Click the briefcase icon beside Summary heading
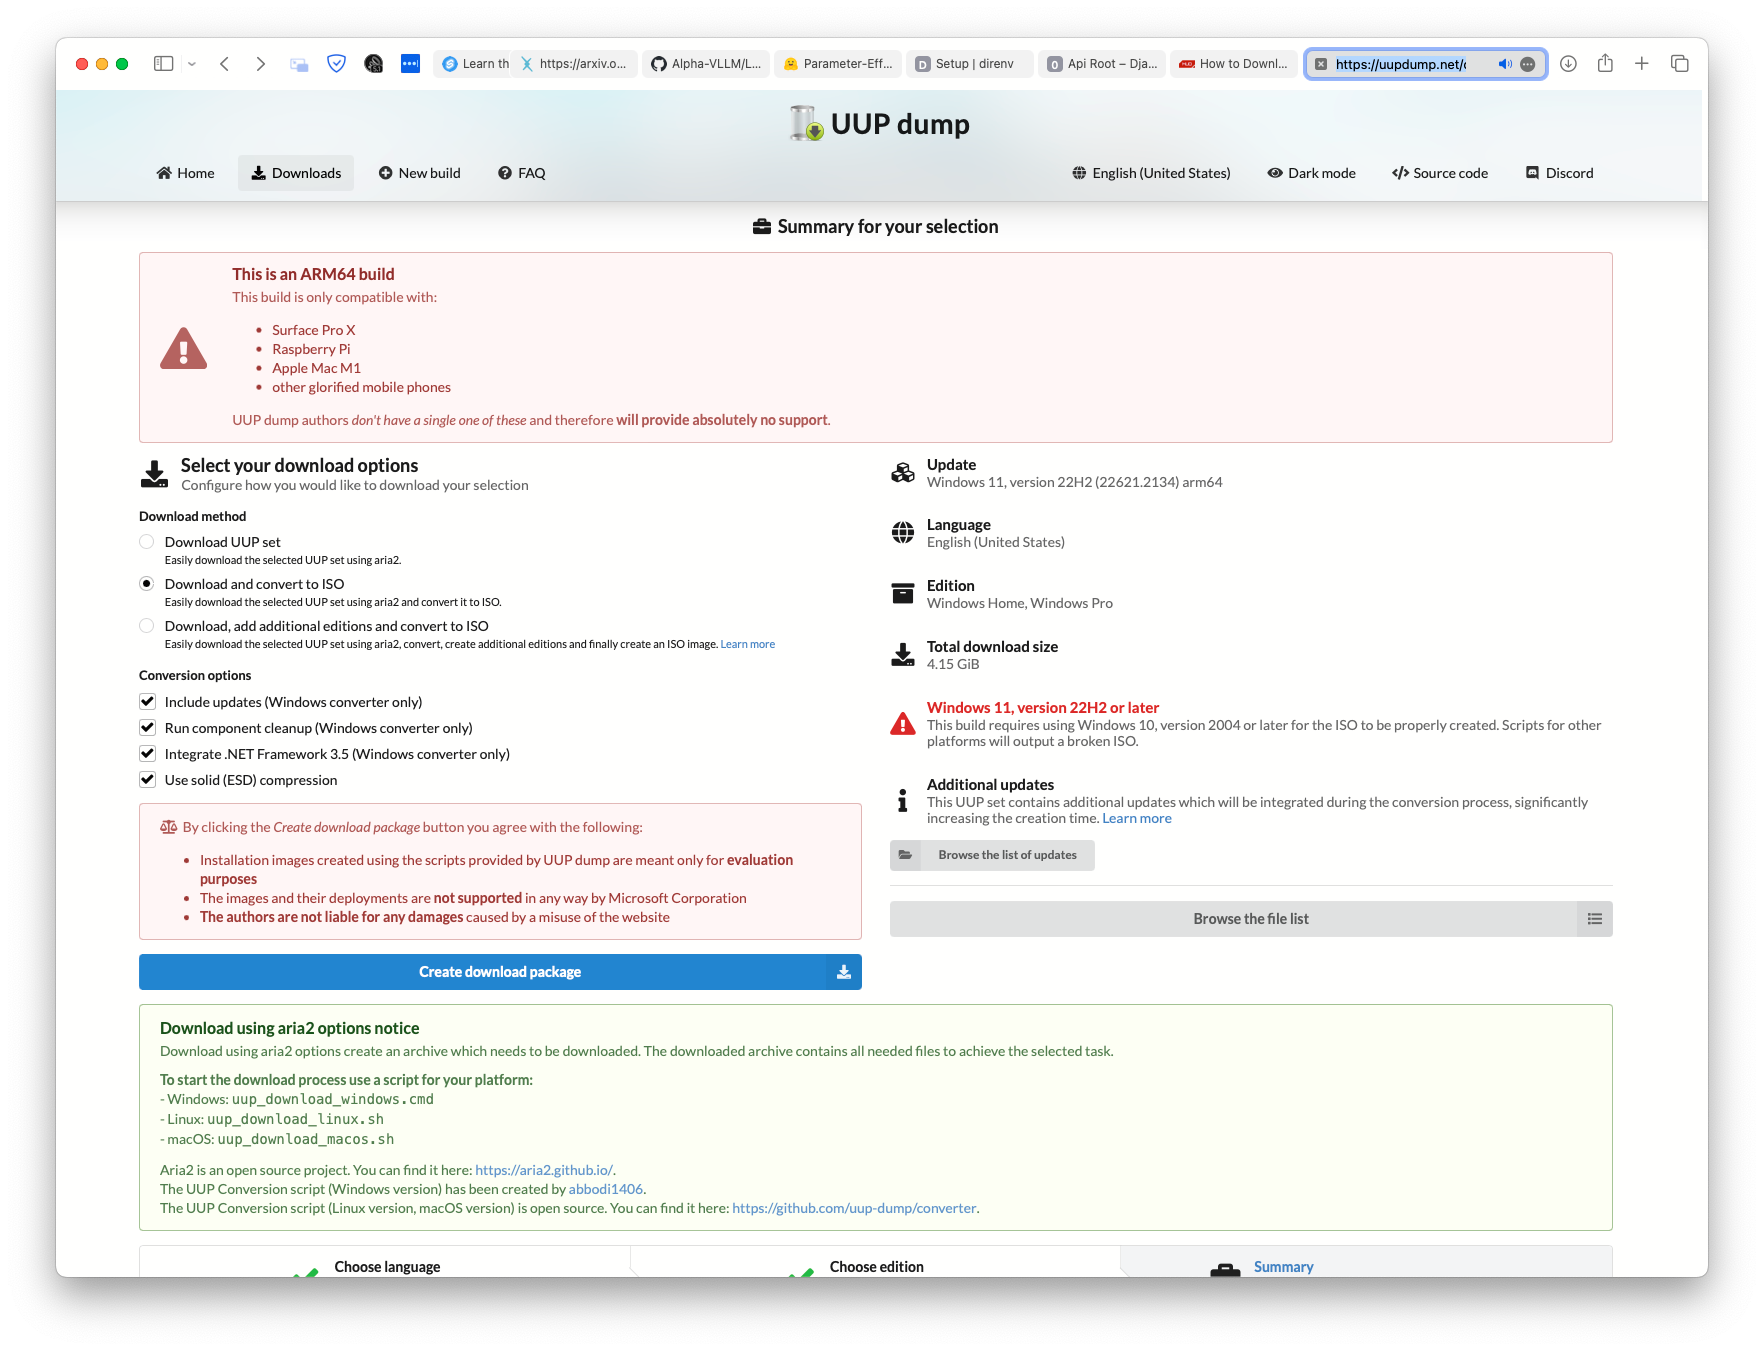This screenshot has width=1764, height=1351. 762,227
